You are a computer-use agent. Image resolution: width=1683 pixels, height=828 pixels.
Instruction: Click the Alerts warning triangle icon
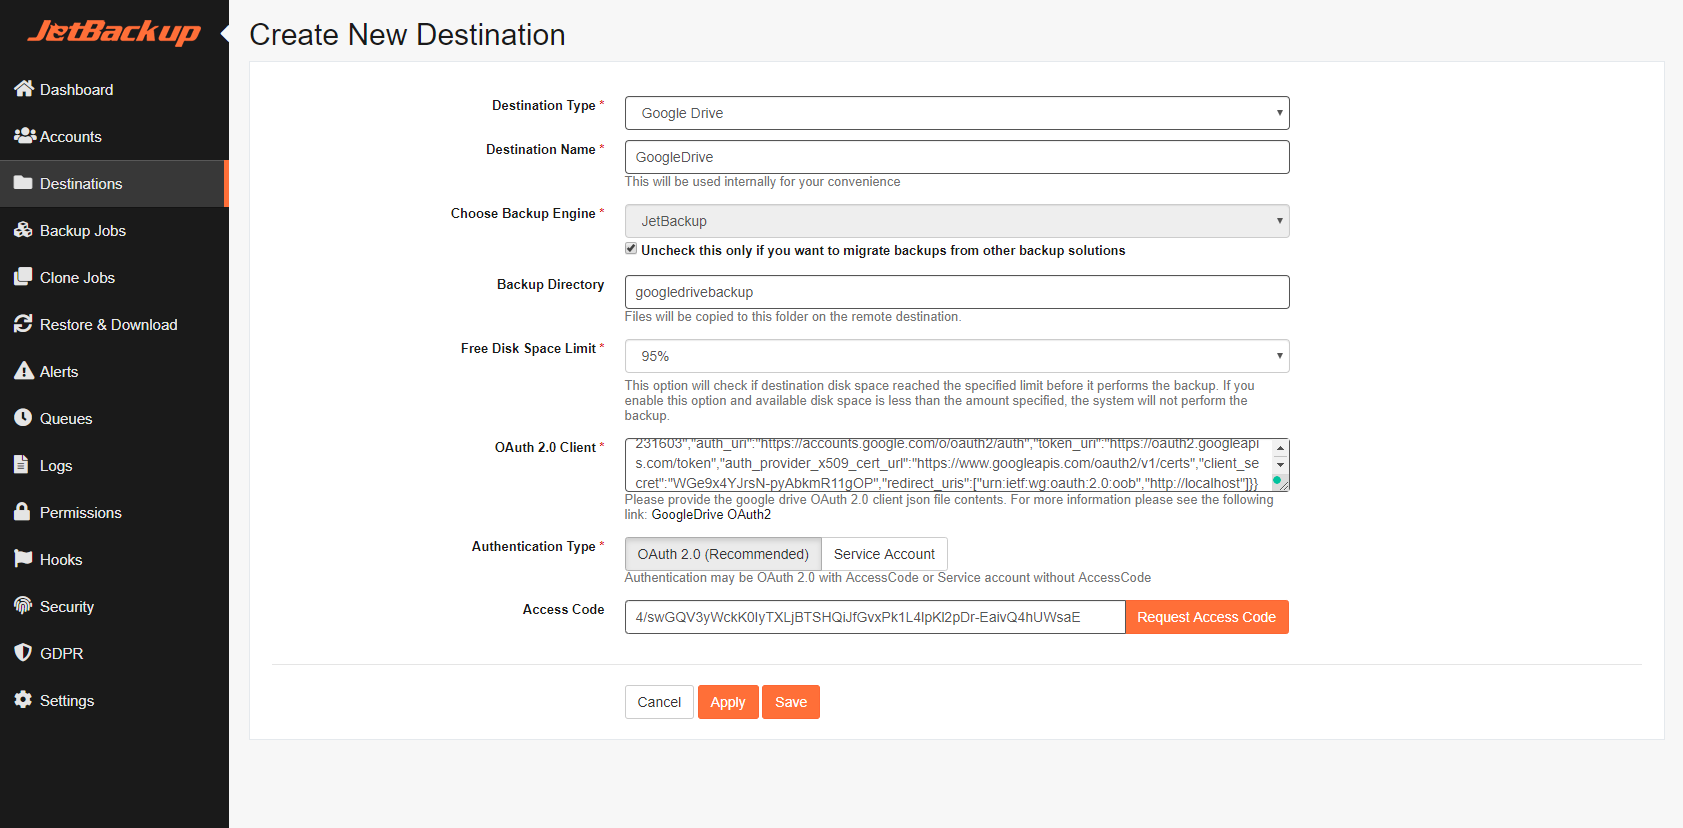pos(24,371)
